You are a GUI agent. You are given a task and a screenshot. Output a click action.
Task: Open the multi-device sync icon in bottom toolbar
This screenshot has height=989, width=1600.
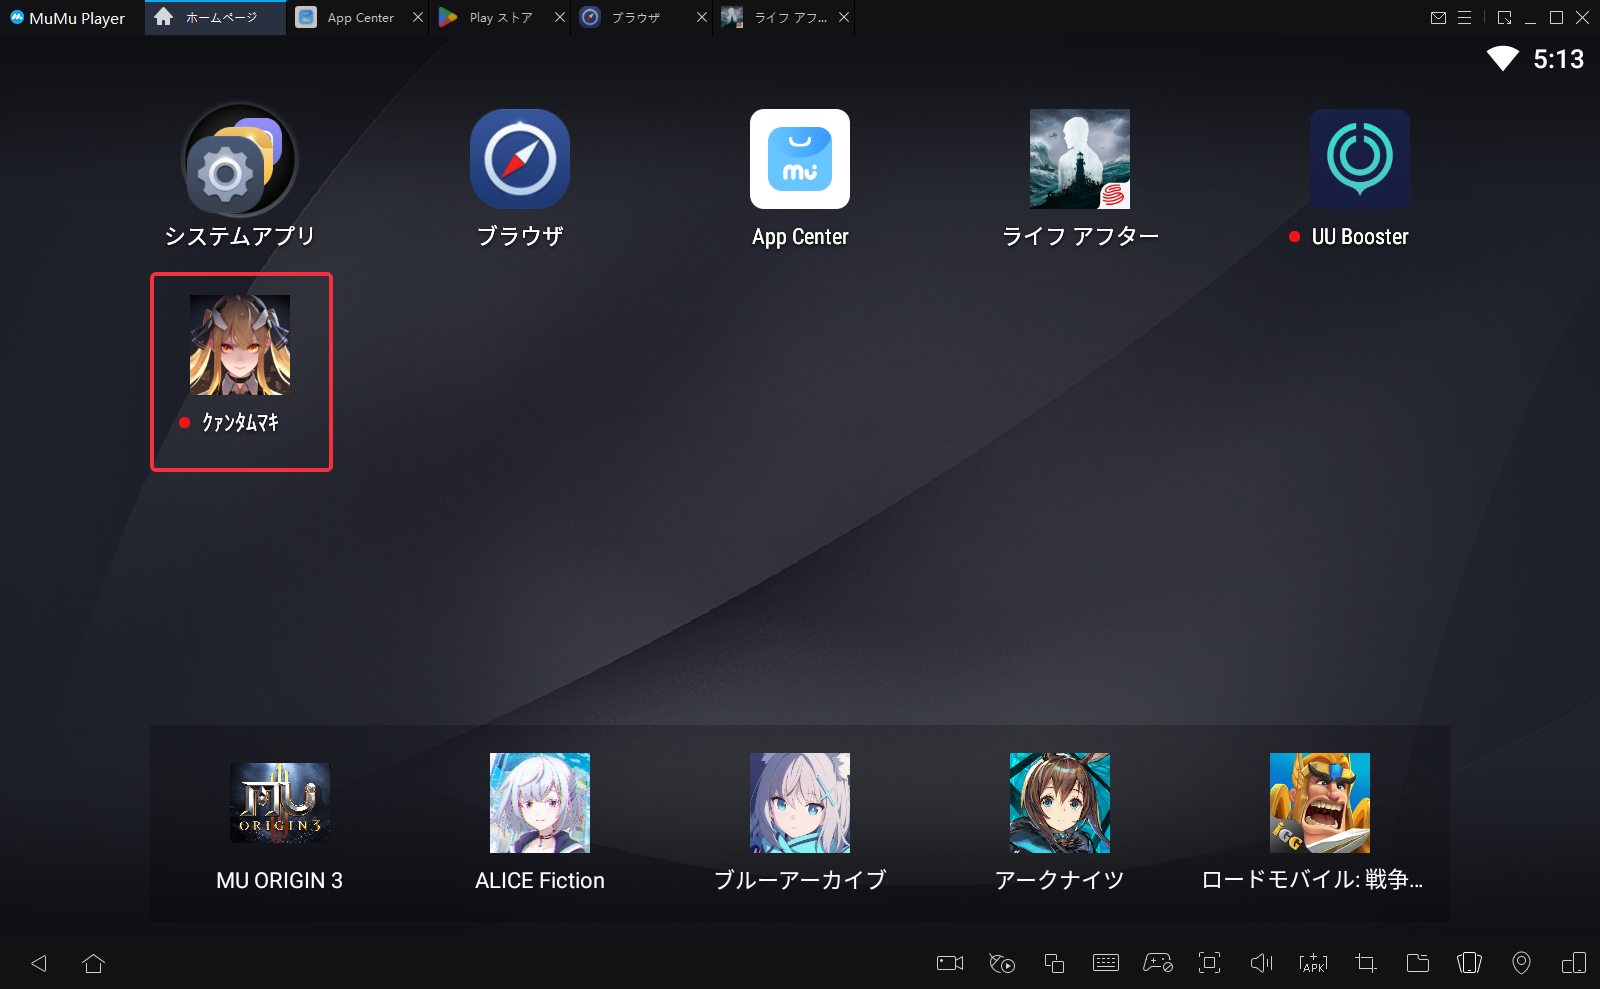tap(1574, 963)
